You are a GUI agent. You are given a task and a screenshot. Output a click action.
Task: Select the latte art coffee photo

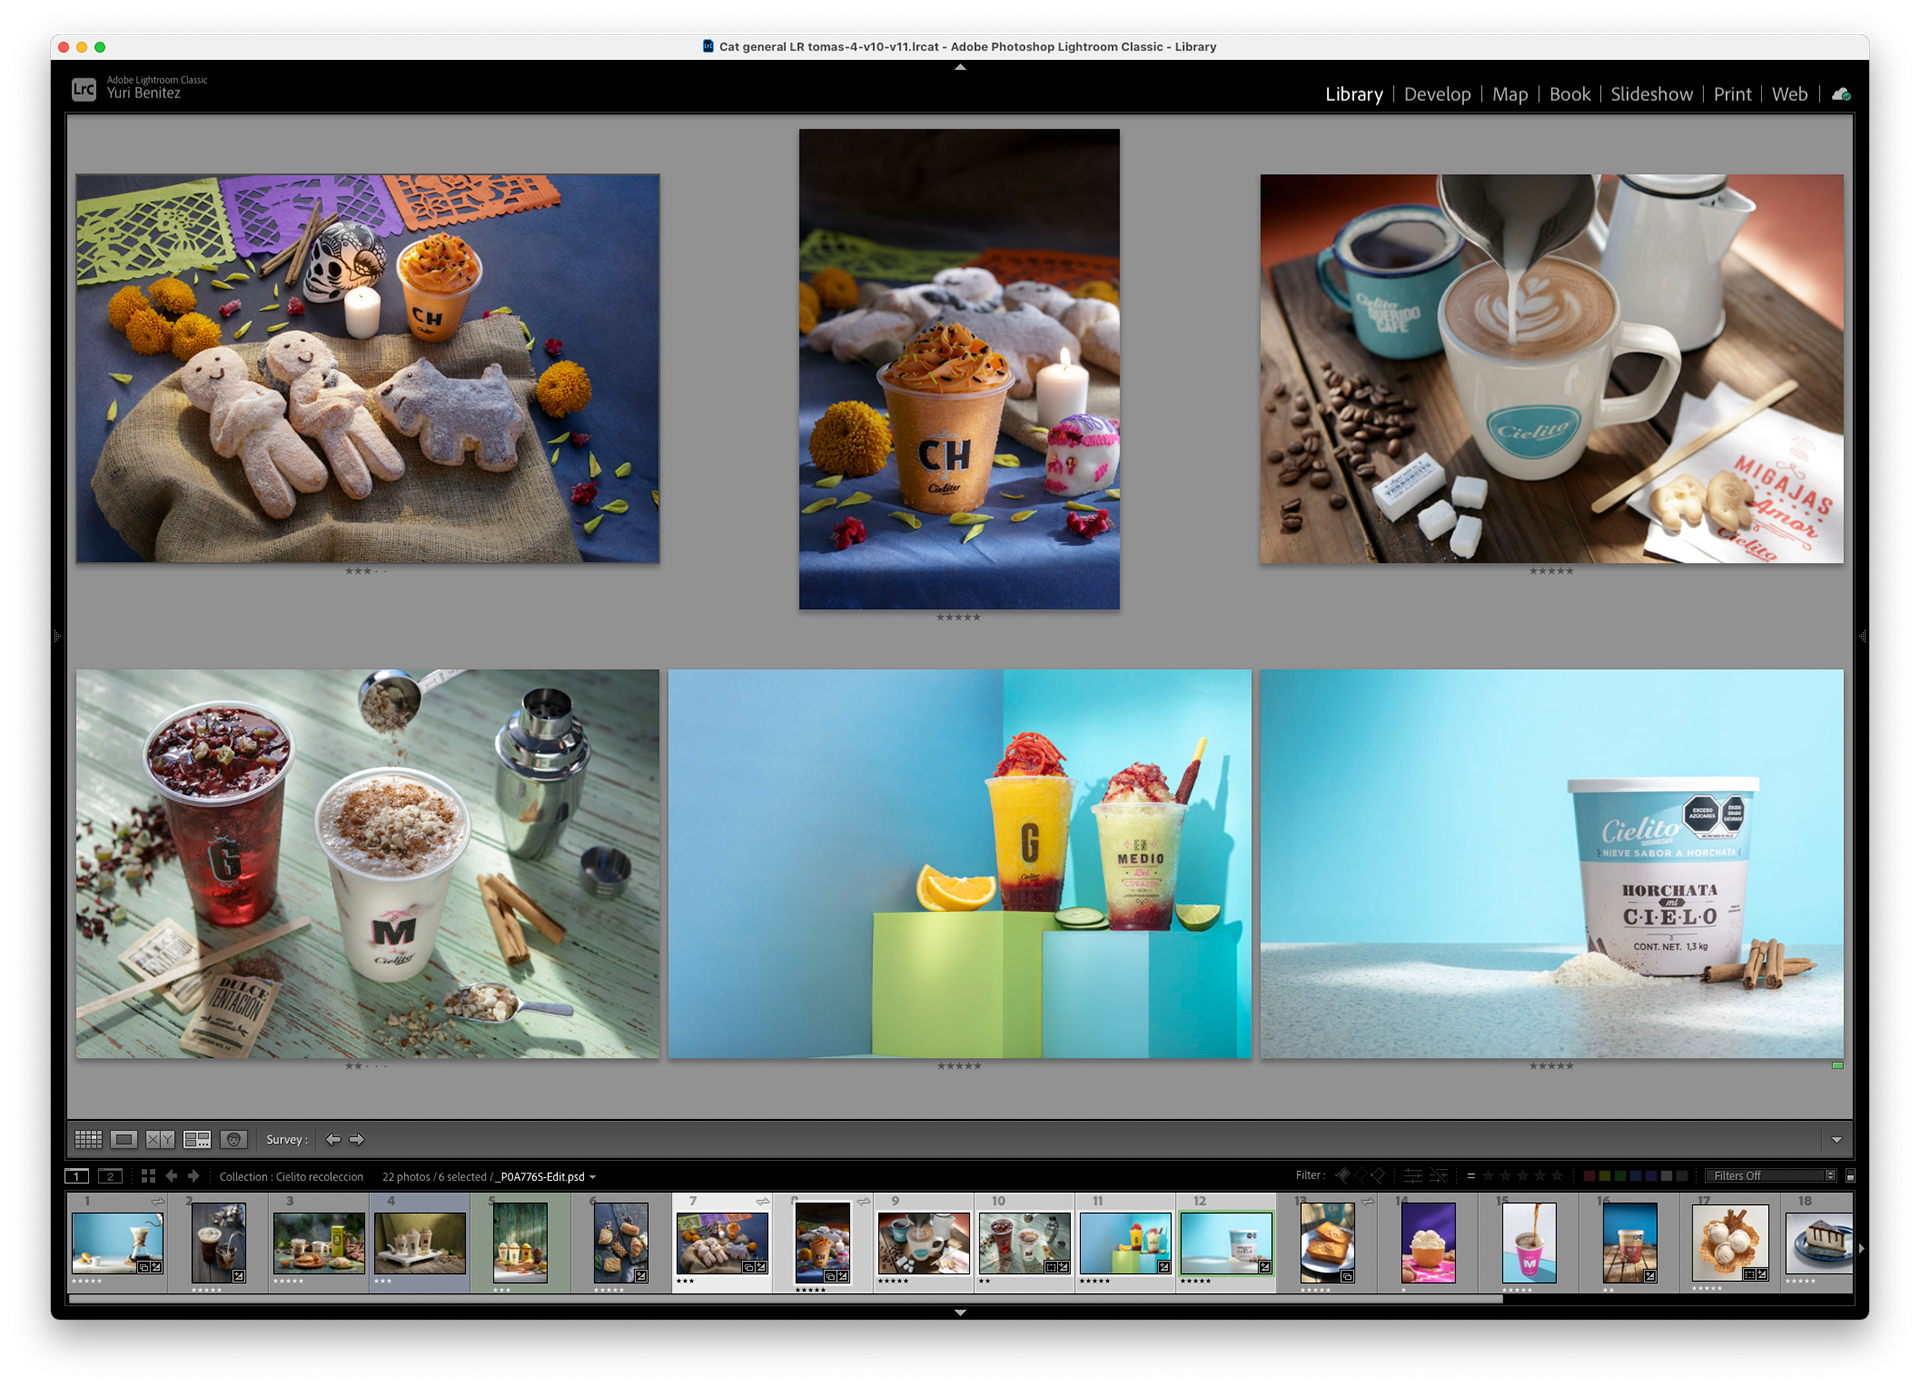point(1551,368)
